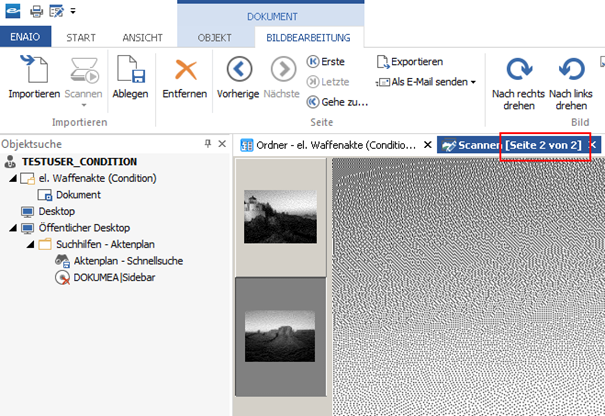Click the Importieren icon in the ribbon

click(33, 71)
